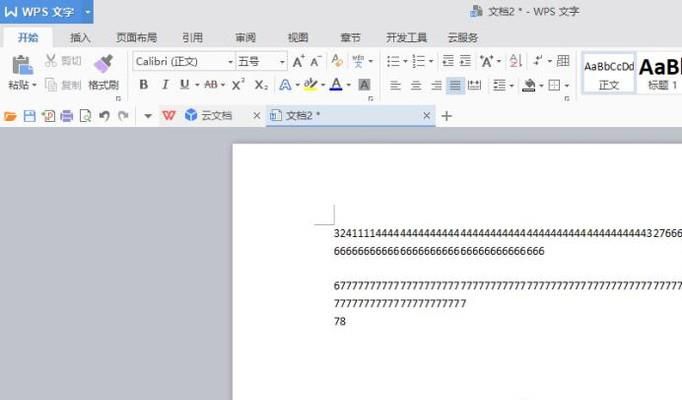Activate the Format Painter brush

[x=104, y=64]
